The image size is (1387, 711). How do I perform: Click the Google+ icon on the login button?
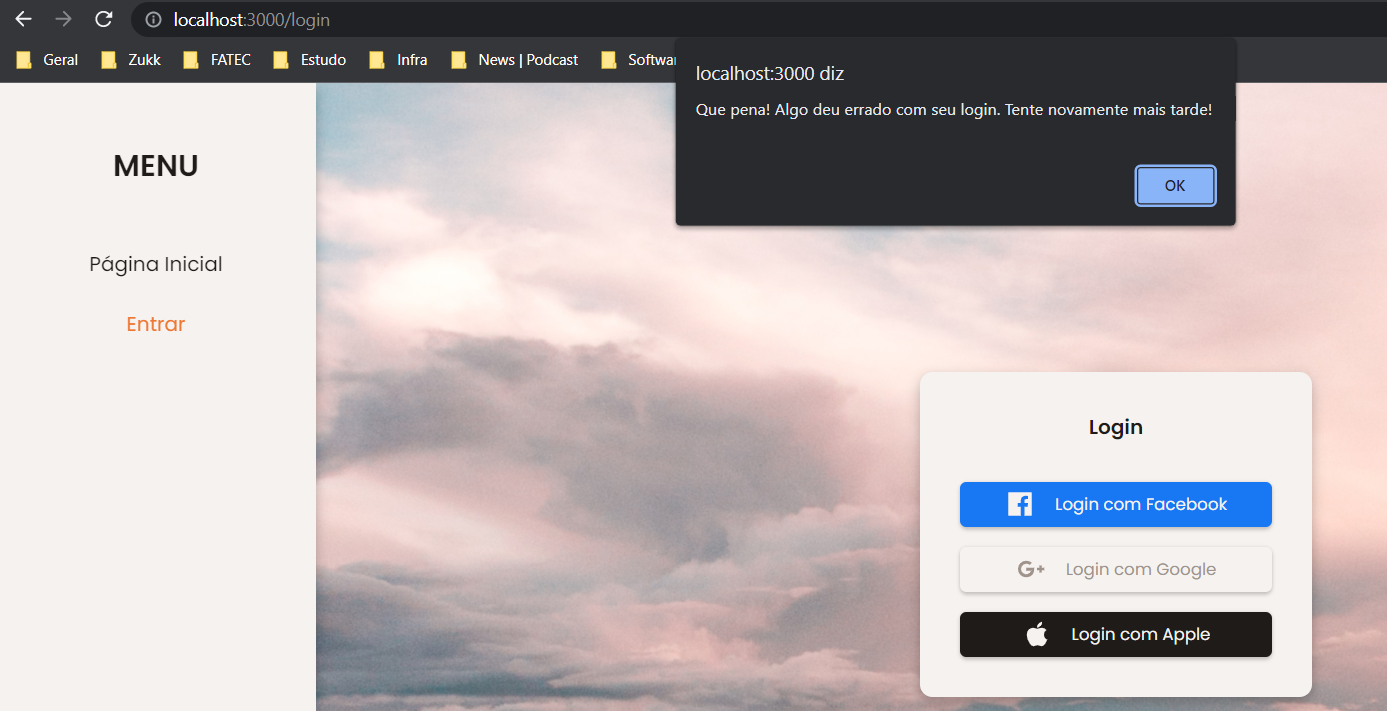1030,569
